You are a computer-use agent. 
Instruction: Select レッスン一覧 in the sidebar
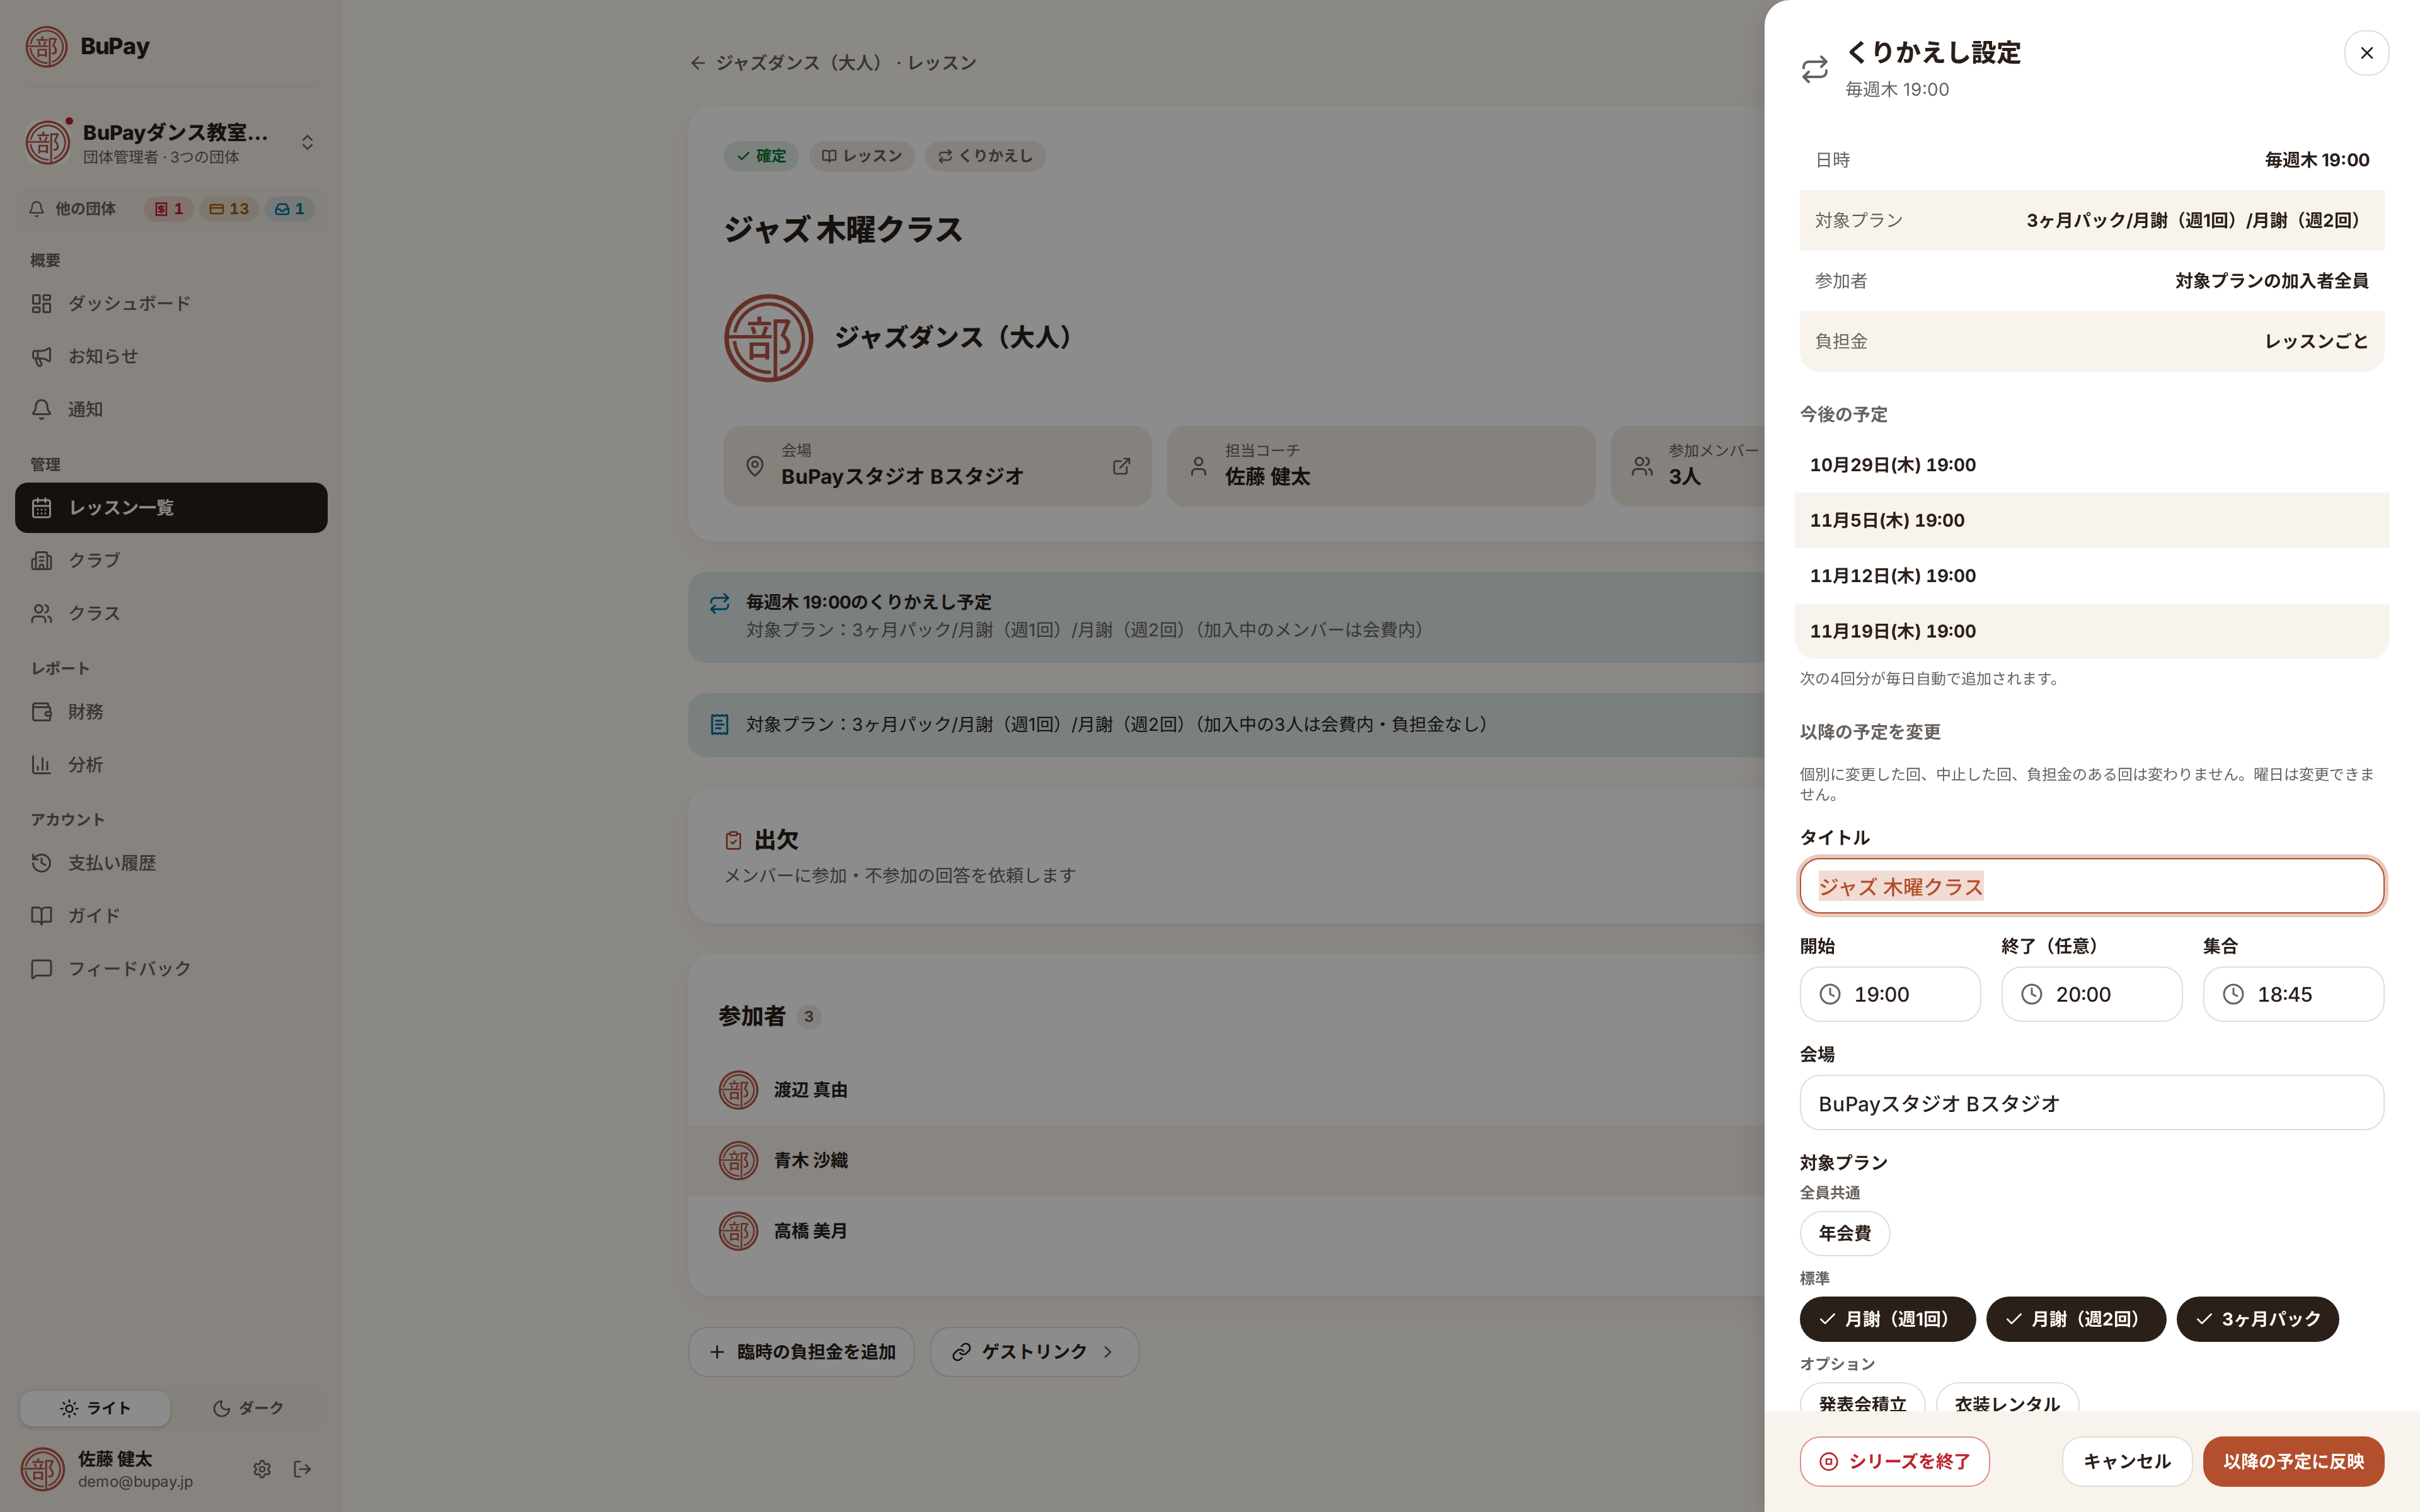(171, 508)
